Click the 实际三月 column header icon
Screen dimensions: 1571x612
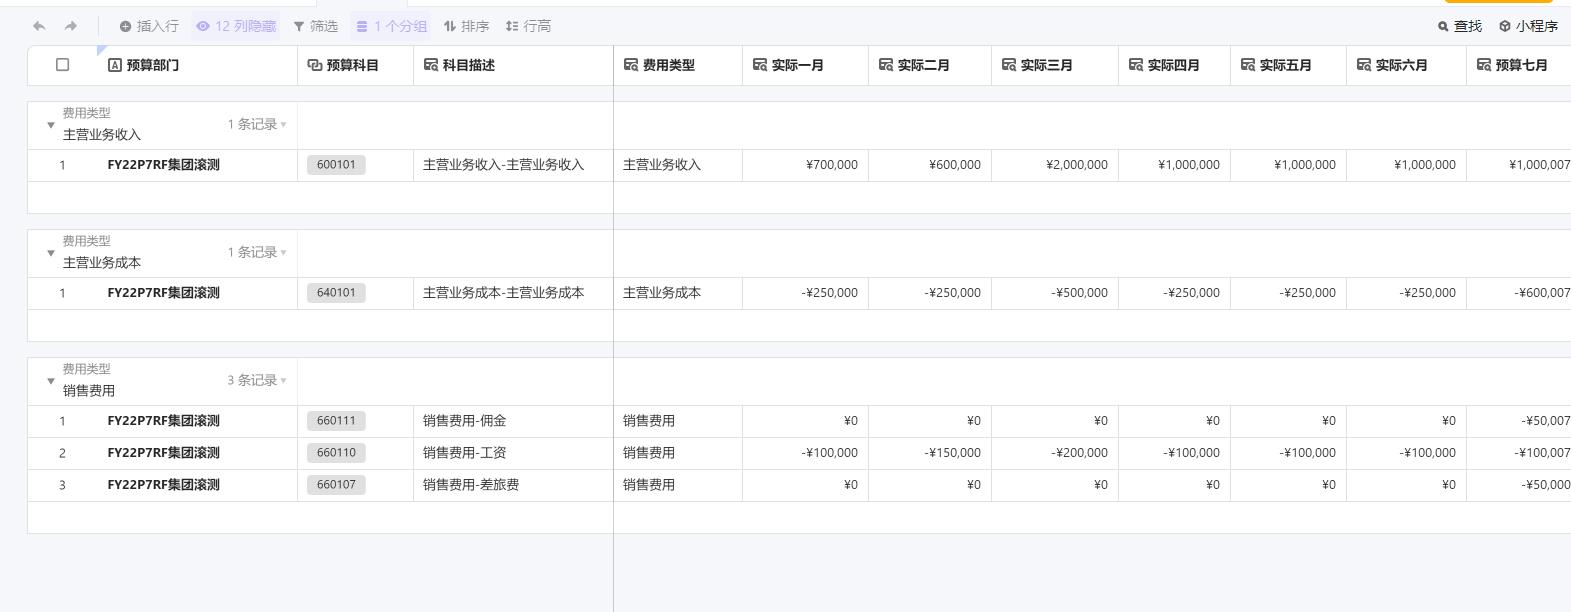pyautogui.click(x=1009, y=65)
